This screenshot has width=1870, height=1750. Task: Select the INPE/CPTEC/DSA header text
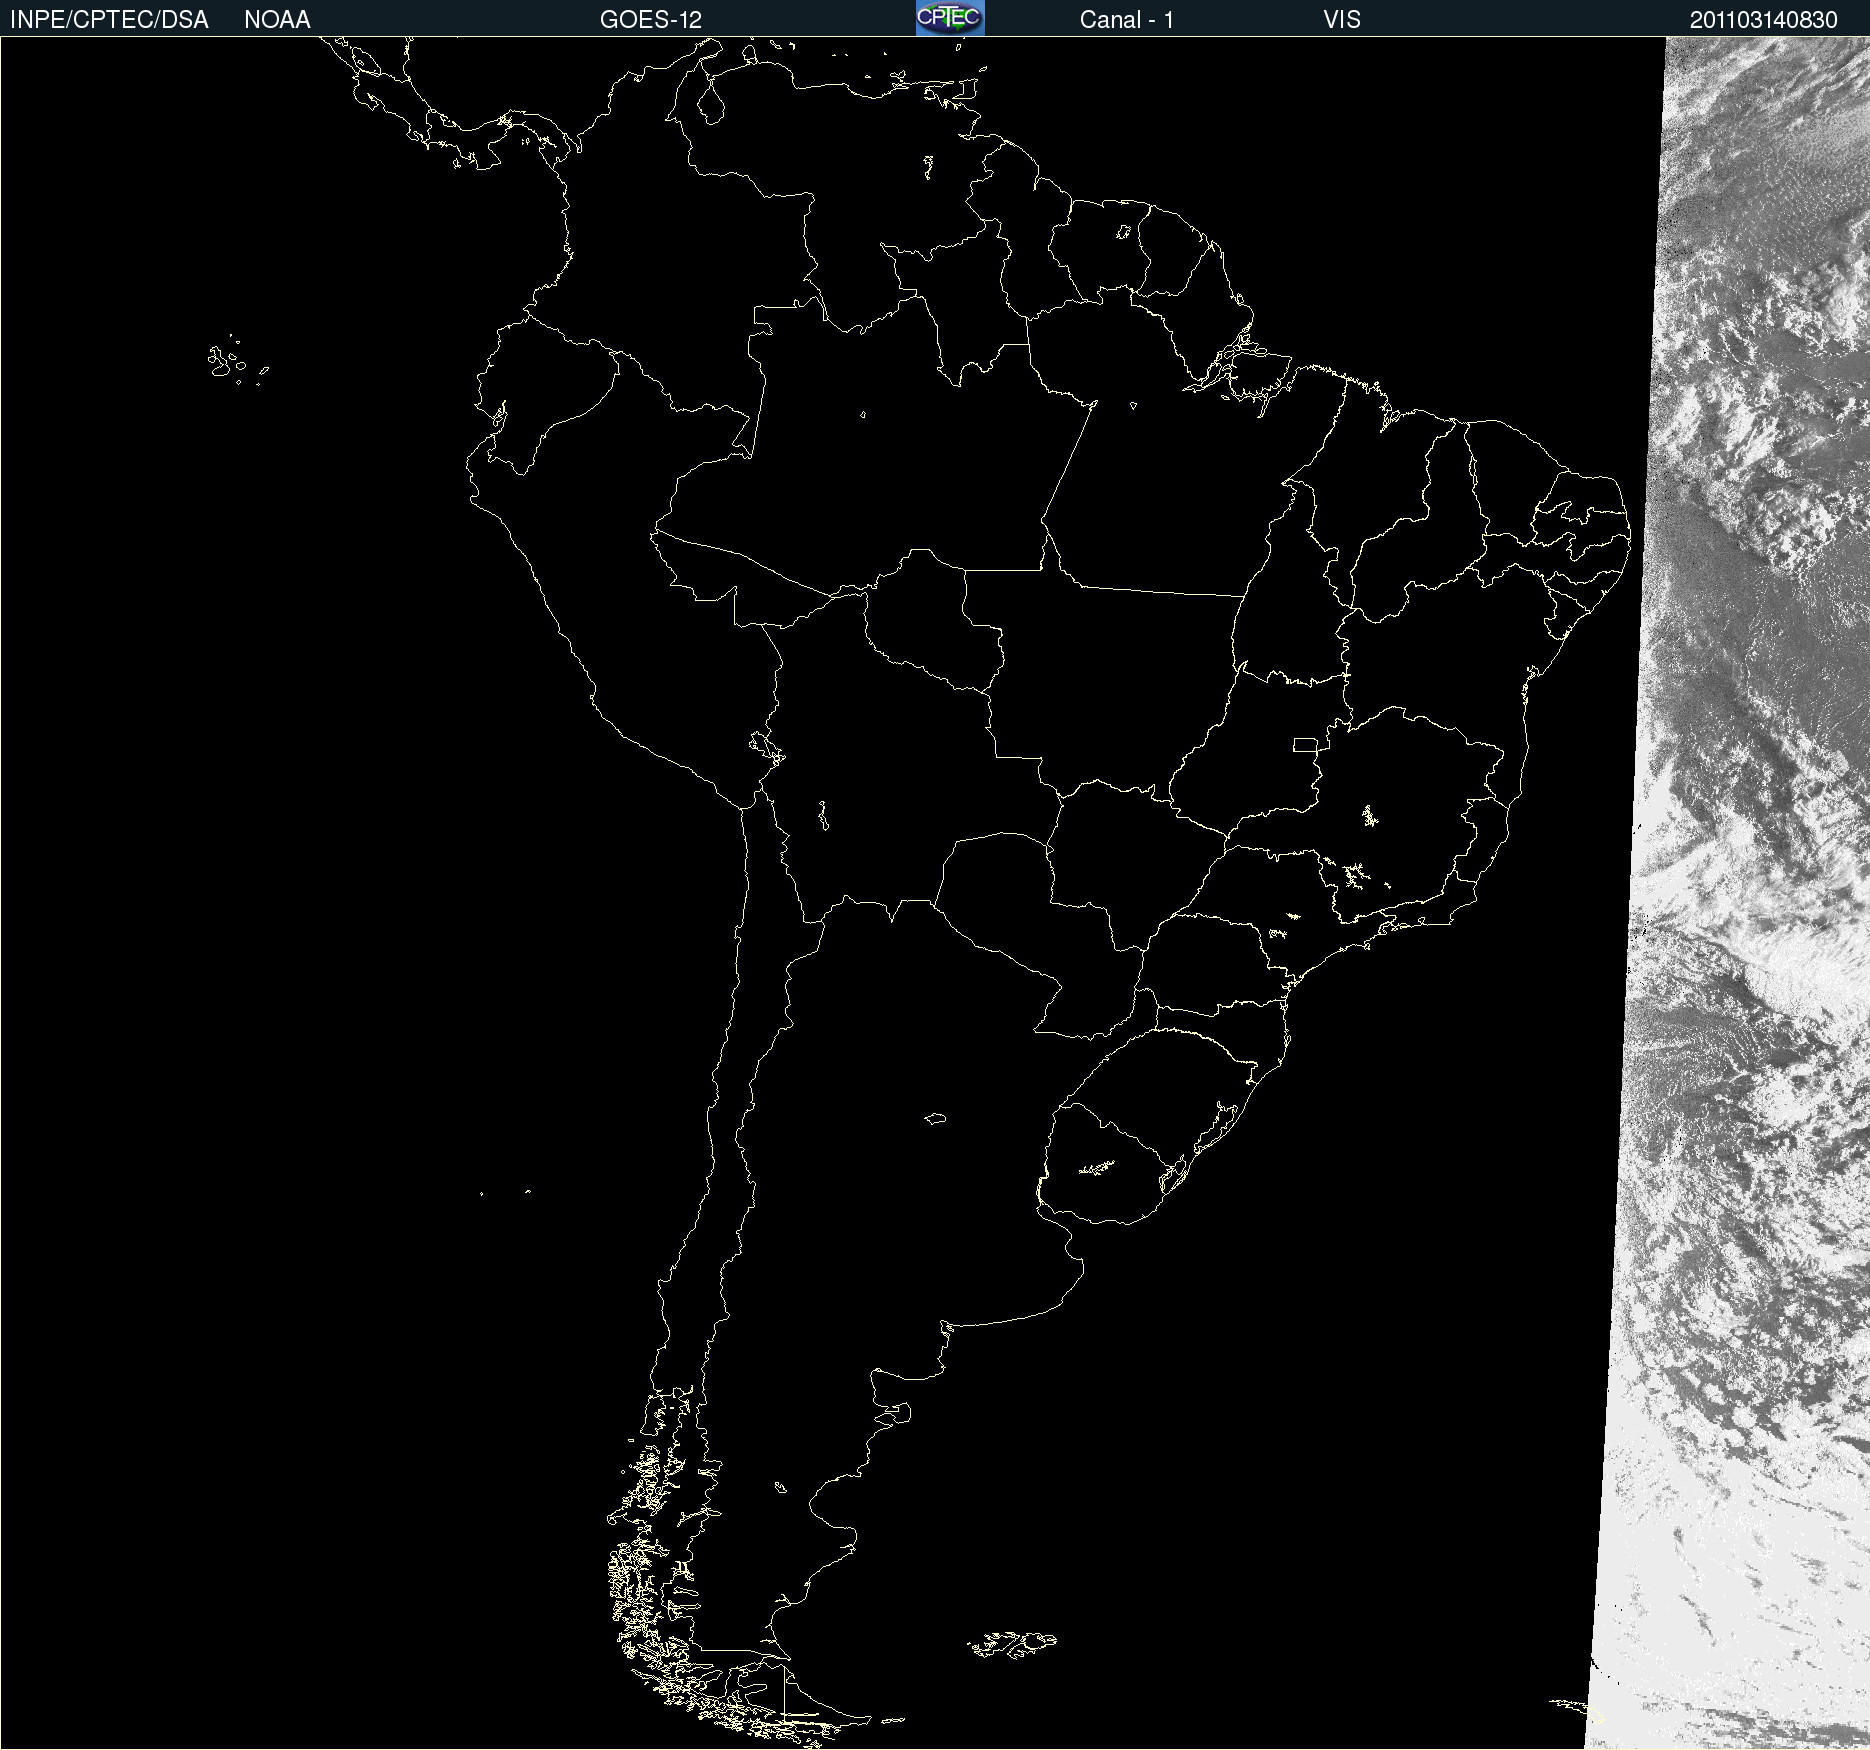click(x=109, y=20)
